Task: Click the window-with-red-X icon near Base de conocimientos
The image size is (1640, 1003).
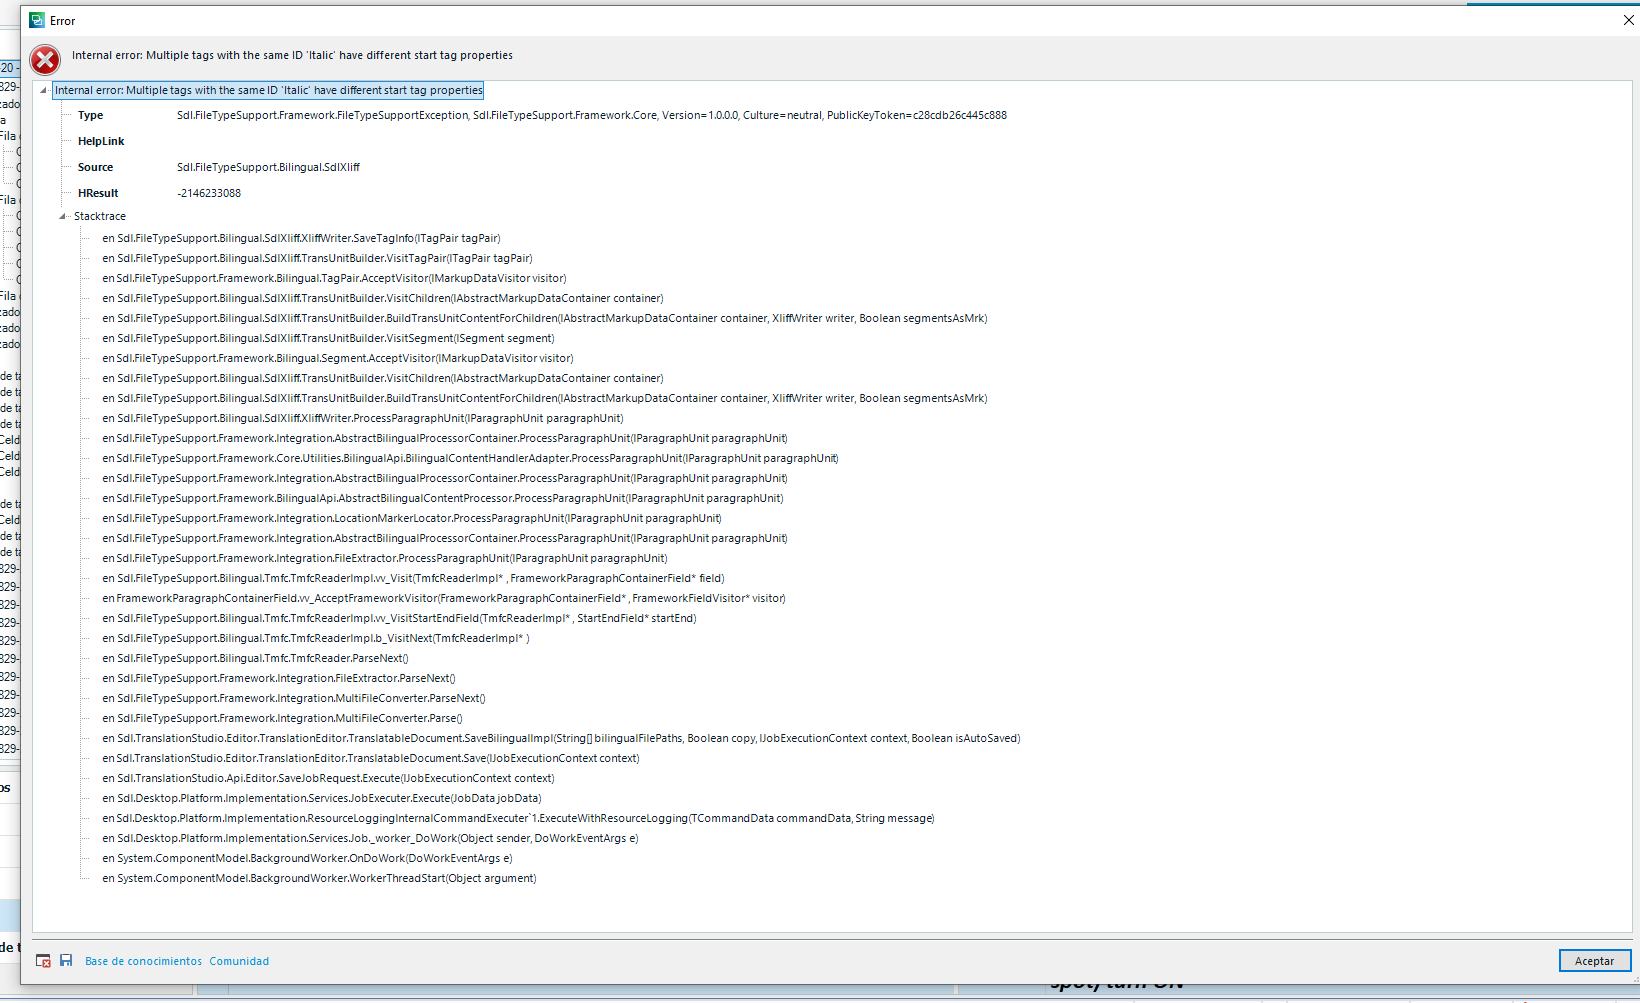Action: click(x=43, y=961)
